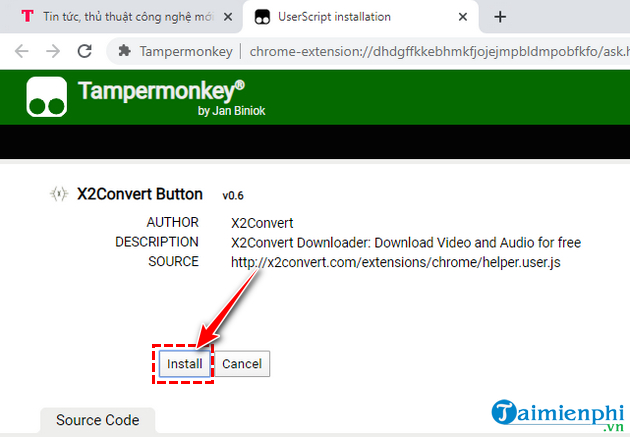Viewport: 630px width, 437px height.
Task: Click the X2Convert Button title
Action: [140, 194]
